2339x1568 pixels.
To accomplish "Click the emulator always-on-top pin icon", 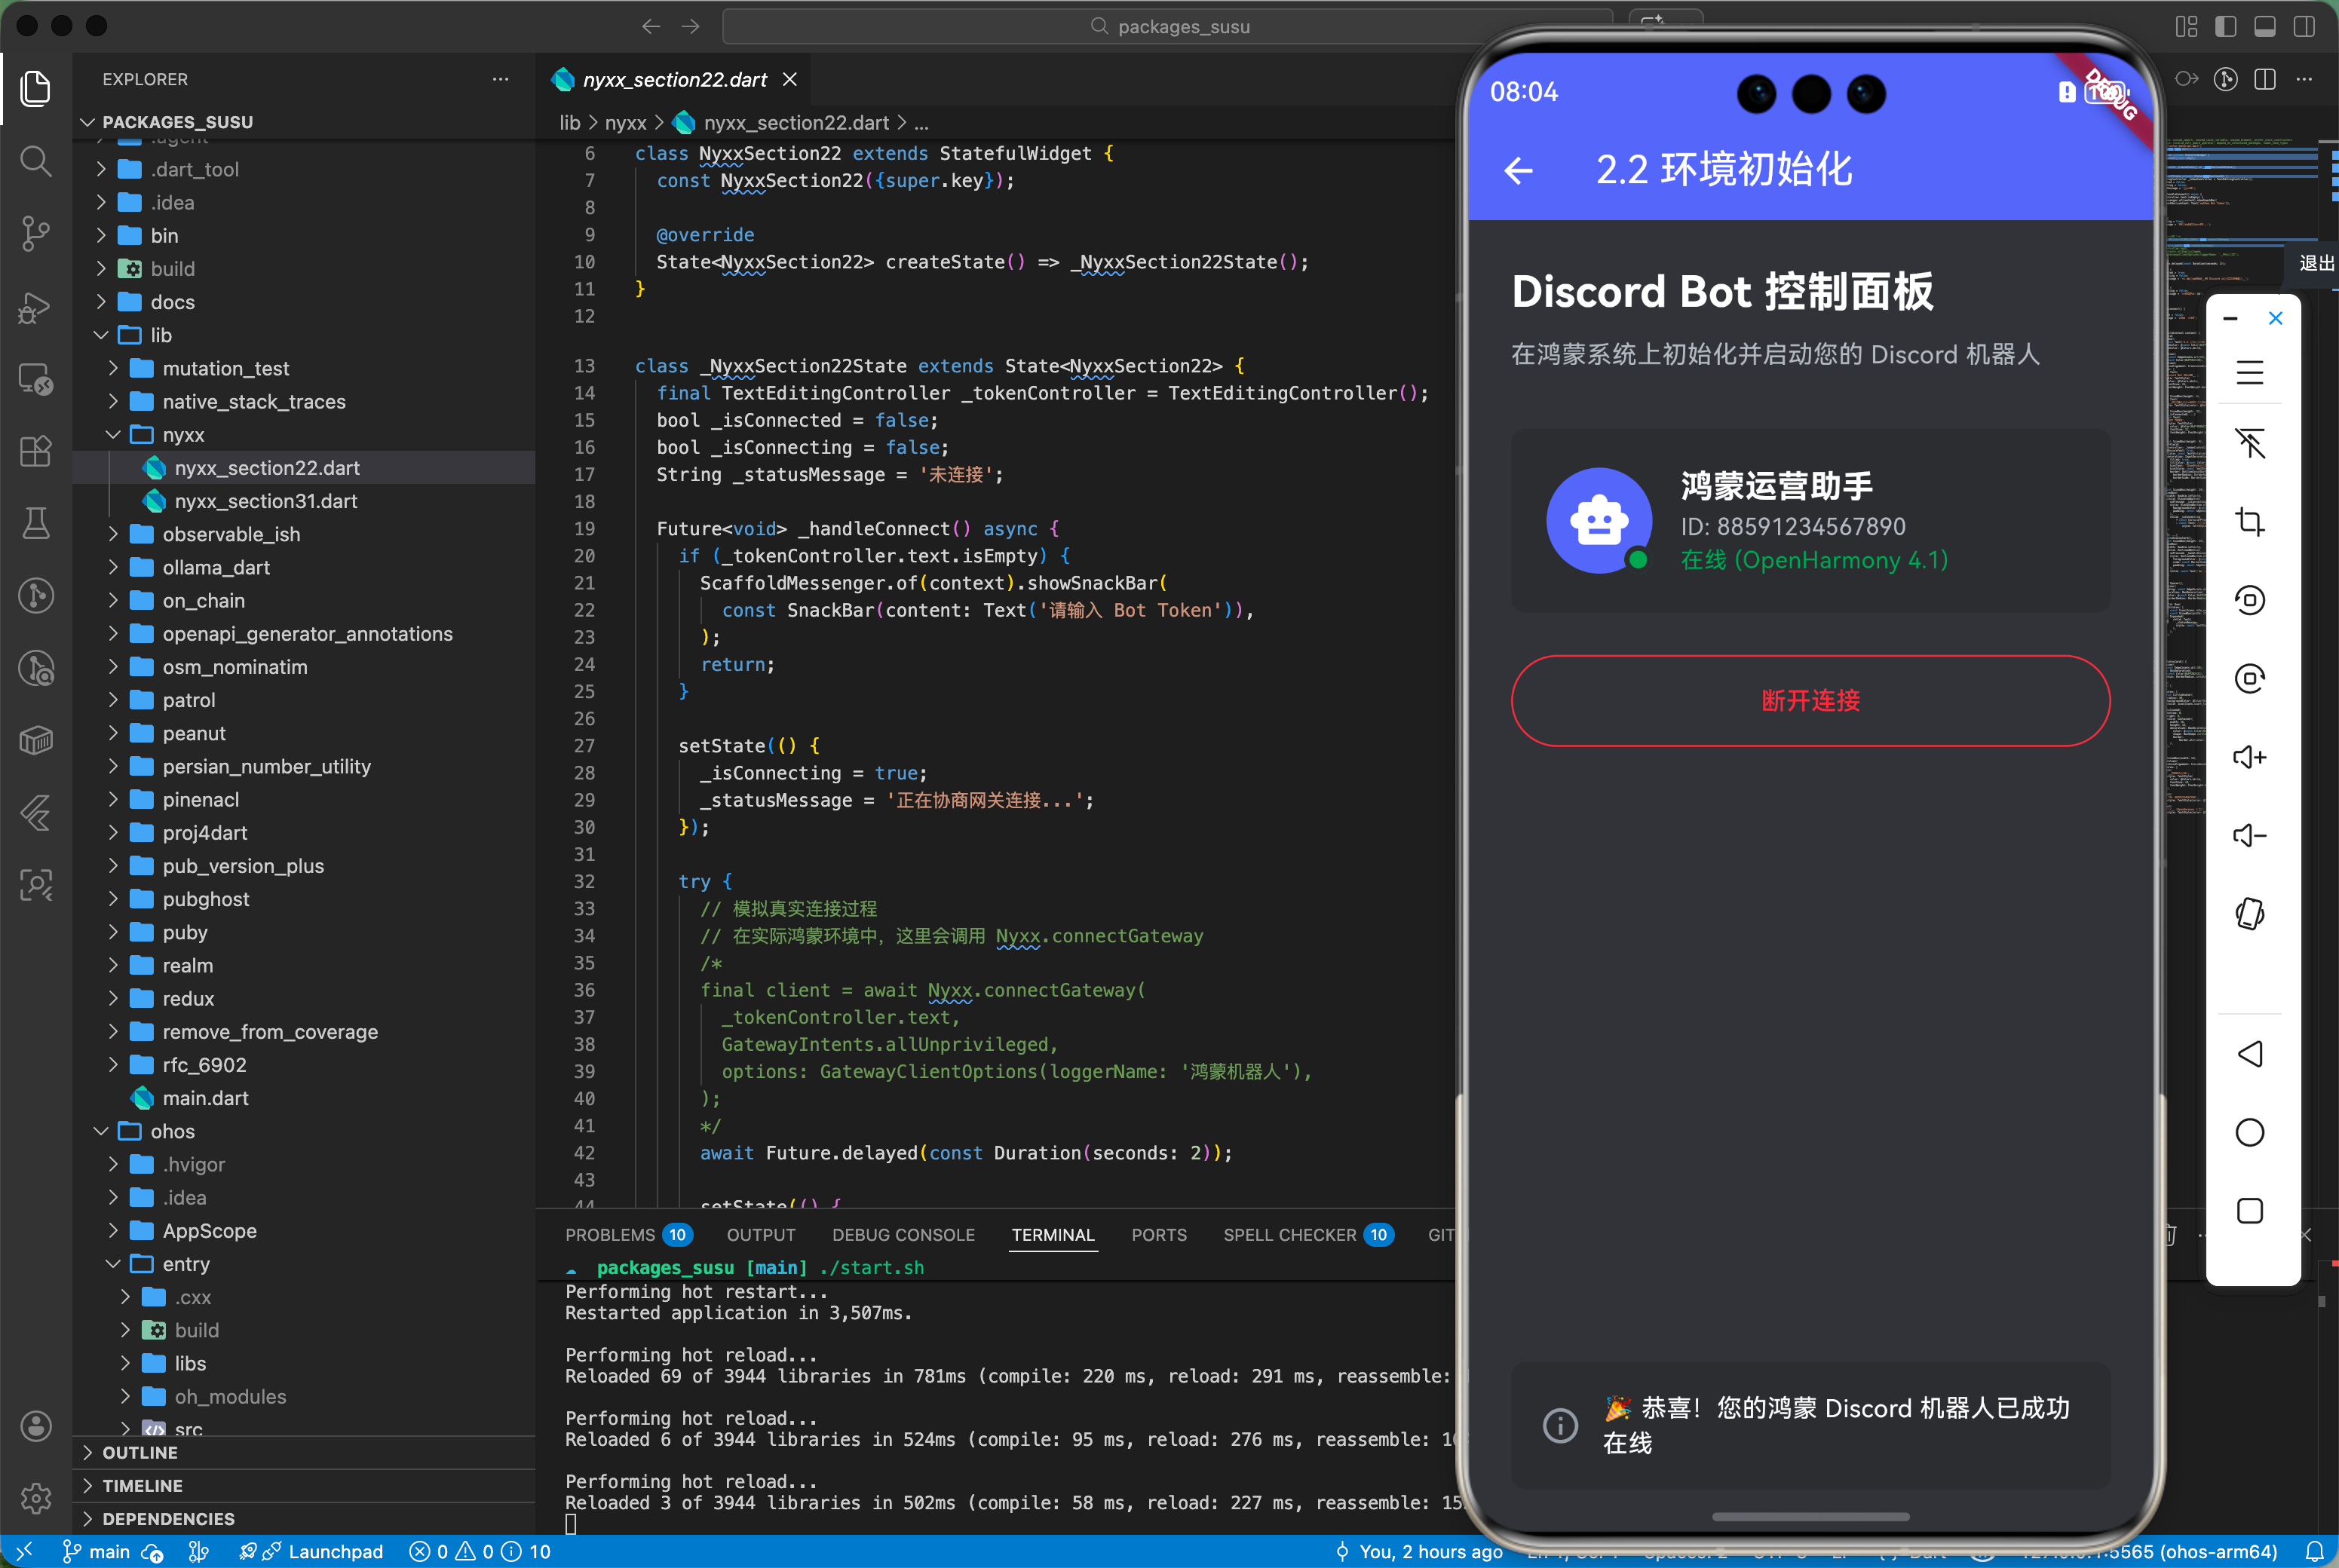I will (2249, 443).
